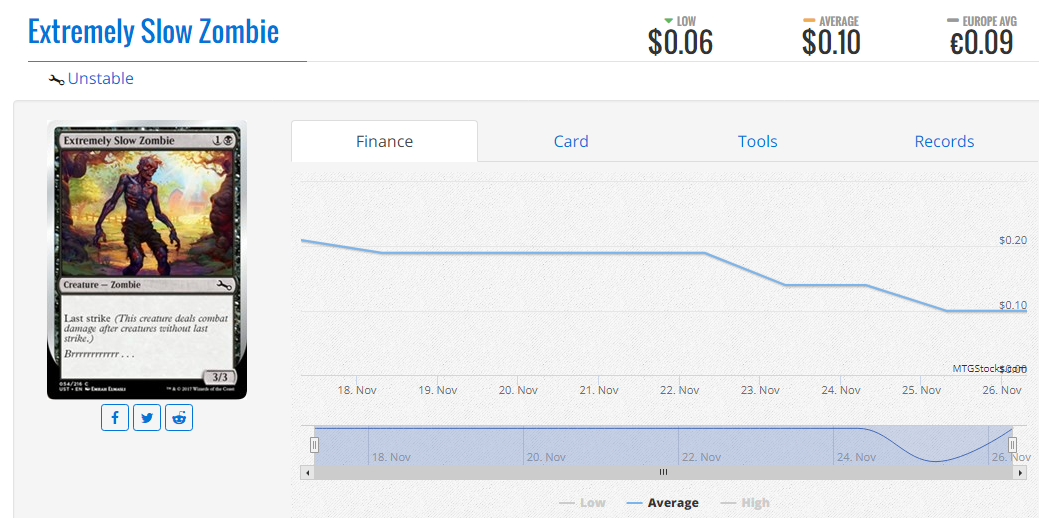Click the Unstable set wrench icon
1039x518 pixels.
[x=57, y=79]
